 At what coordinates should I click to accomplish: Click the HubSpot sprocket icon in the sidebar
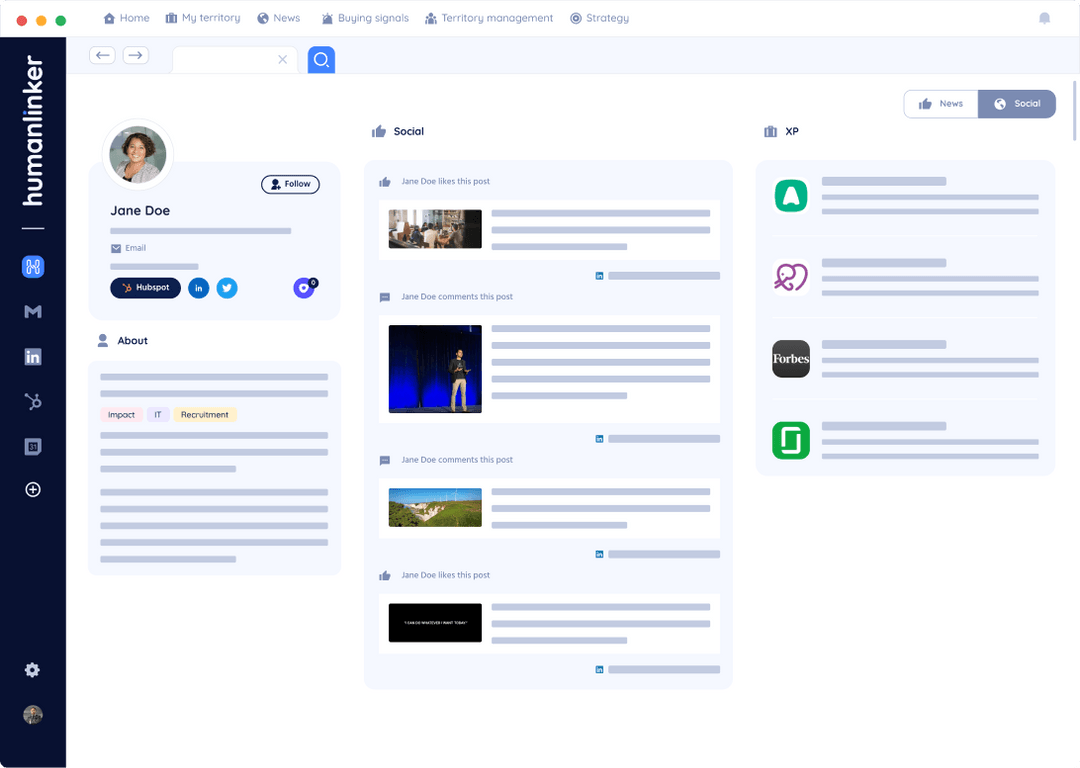click(32, 401)
